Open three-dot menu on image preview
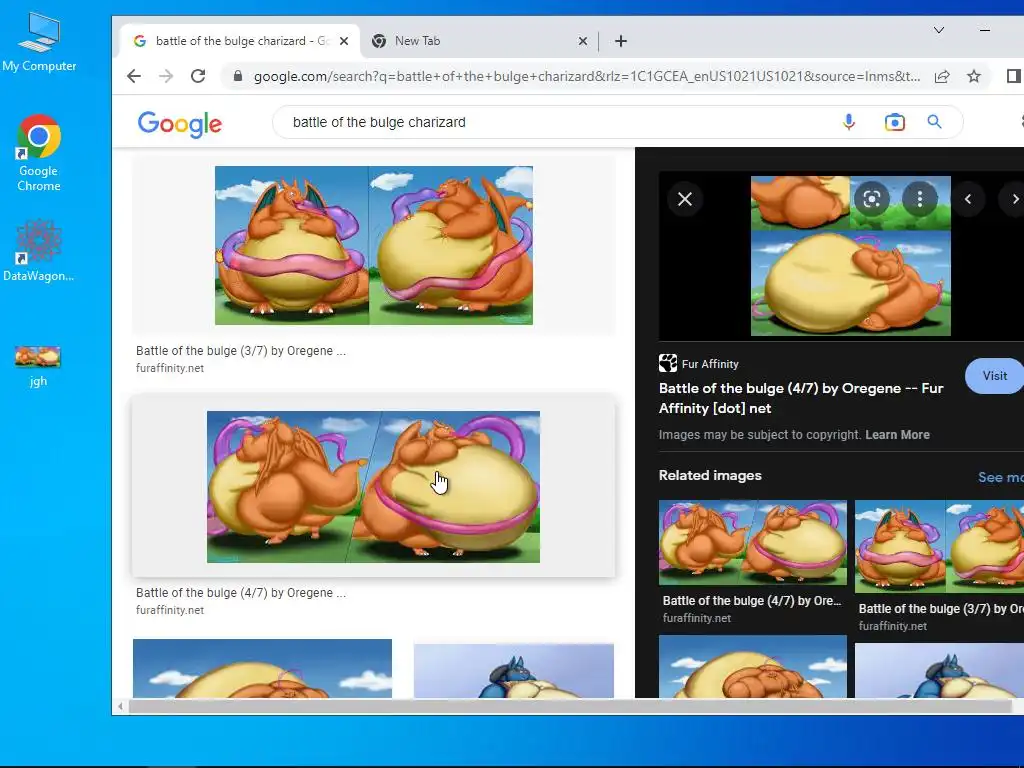The width and height of the screenshot is (1024, 768). pyautogui.click(x=920, y=199)
